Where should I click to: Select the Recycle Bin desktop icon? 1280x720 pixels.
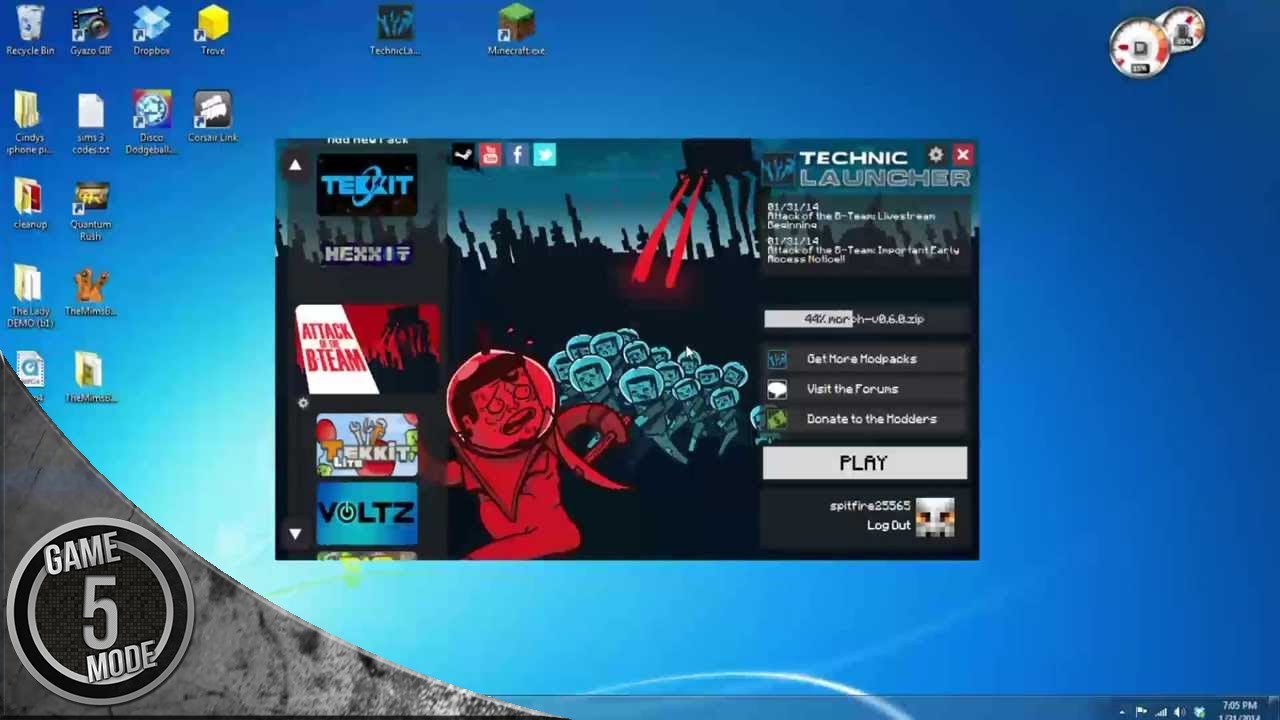[30, 30]
